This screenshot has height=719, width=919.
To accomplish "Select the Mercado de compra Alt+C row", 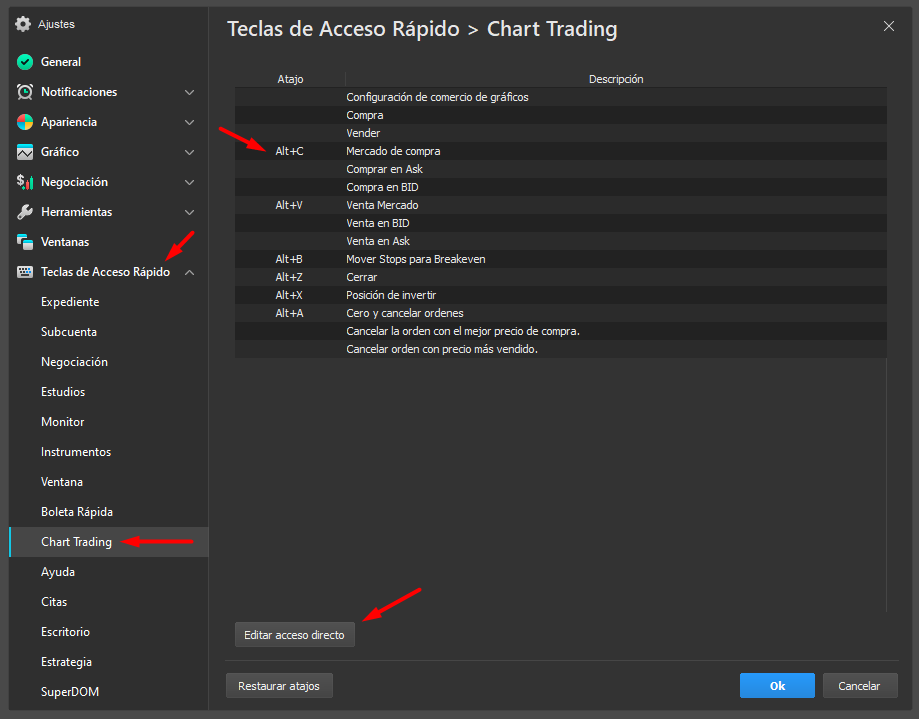I will click(x=560, y=151).
